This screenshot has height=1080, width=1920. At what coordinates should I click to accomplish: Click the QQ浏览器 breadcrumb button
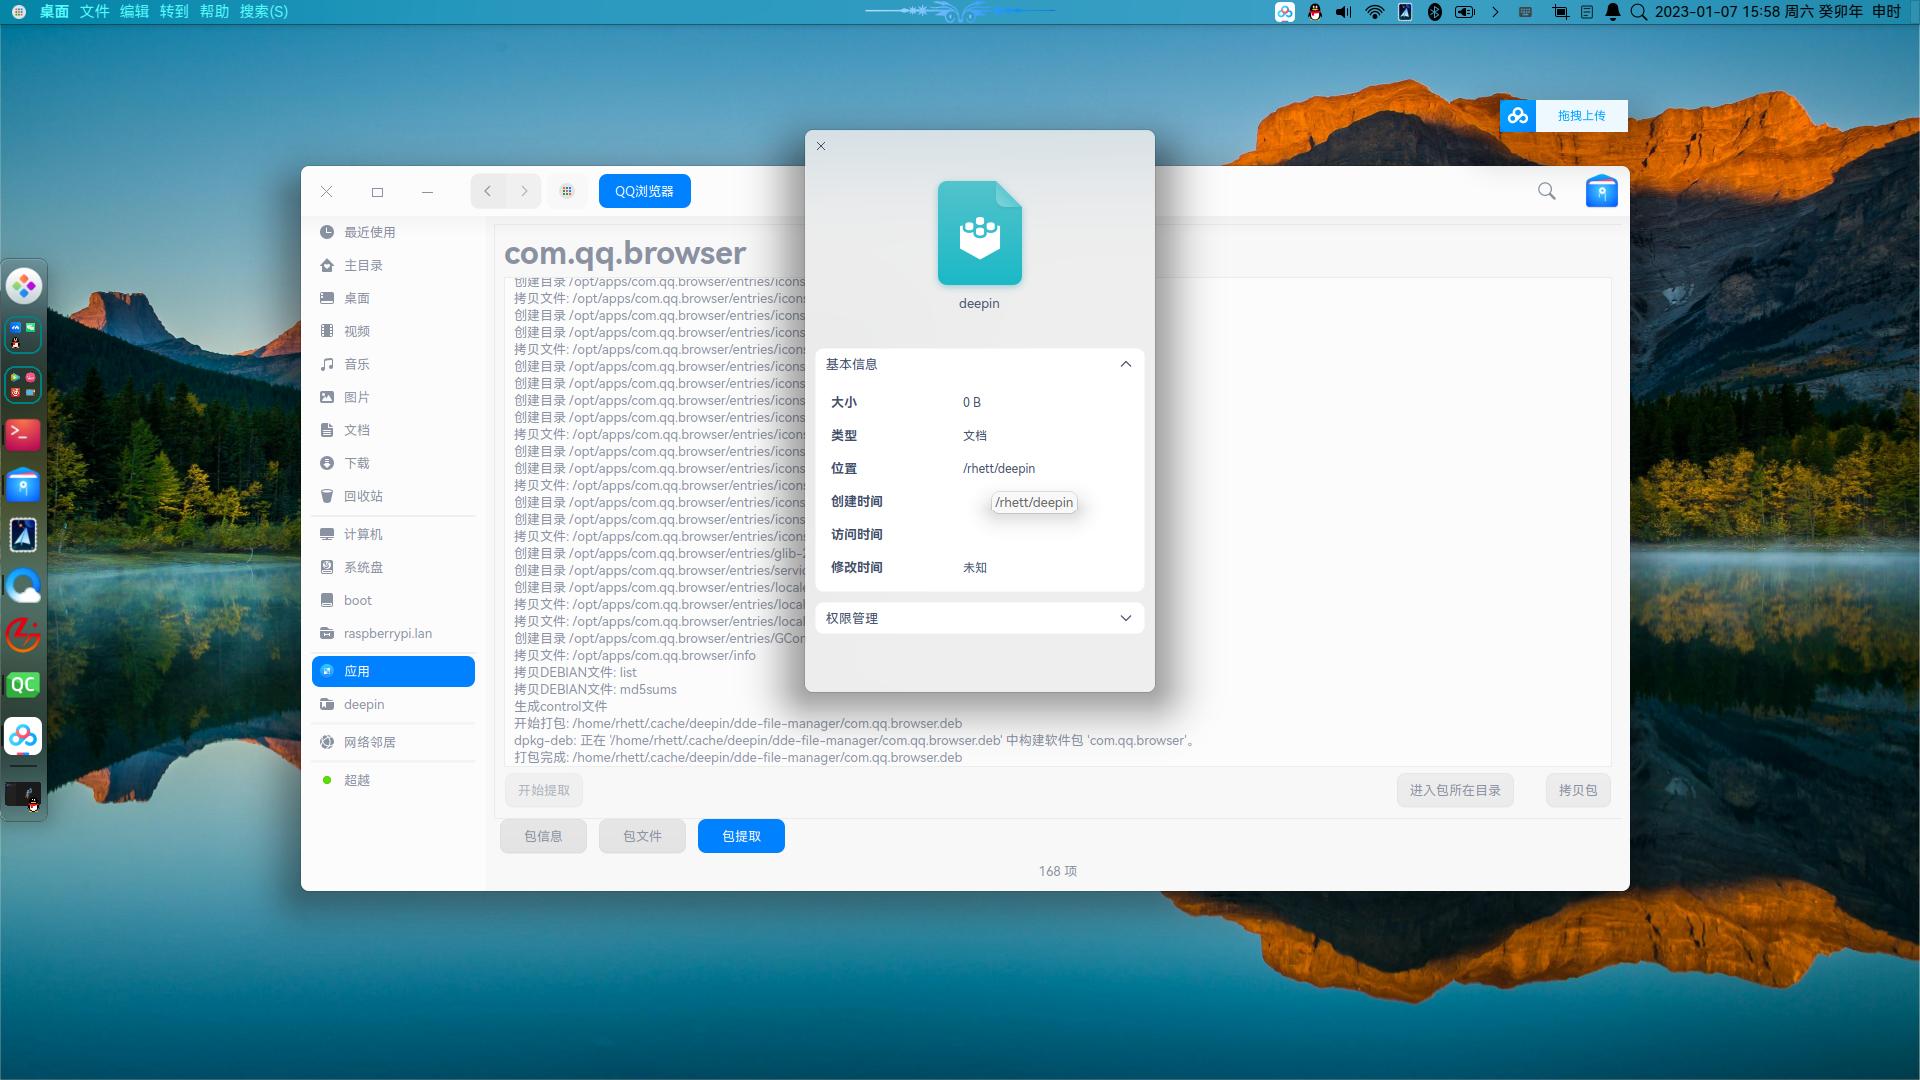pyautogui.click(x=644, y=191)
